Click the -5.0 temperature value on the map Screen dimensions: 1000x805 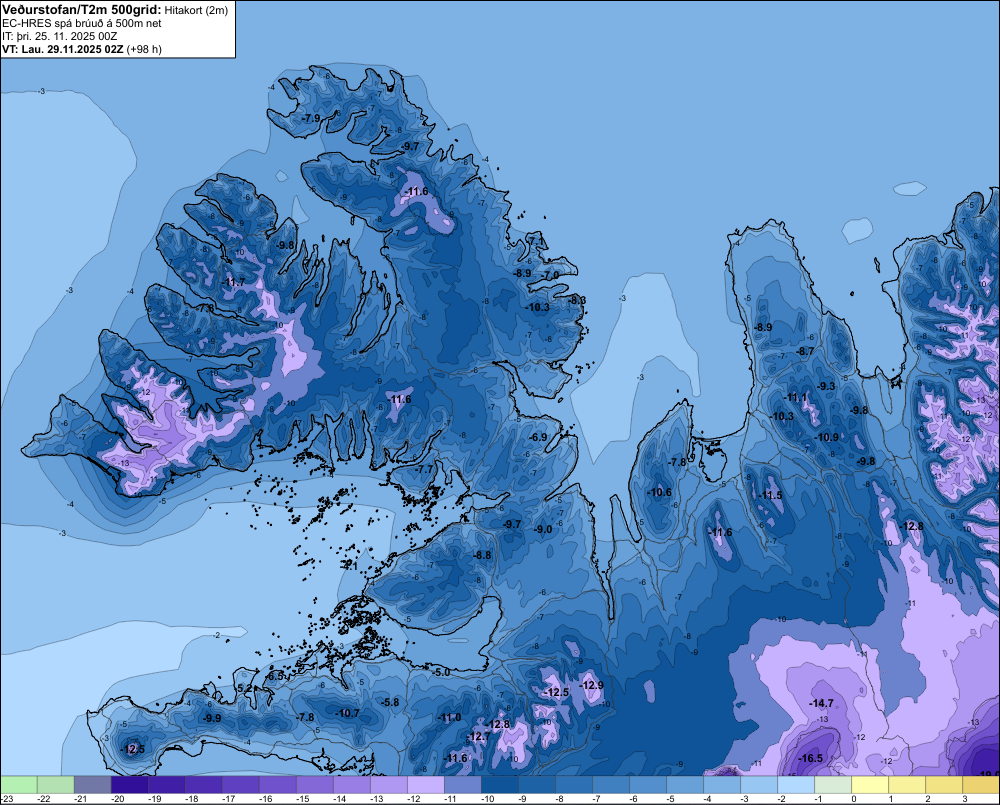click(x=441, y=672)
